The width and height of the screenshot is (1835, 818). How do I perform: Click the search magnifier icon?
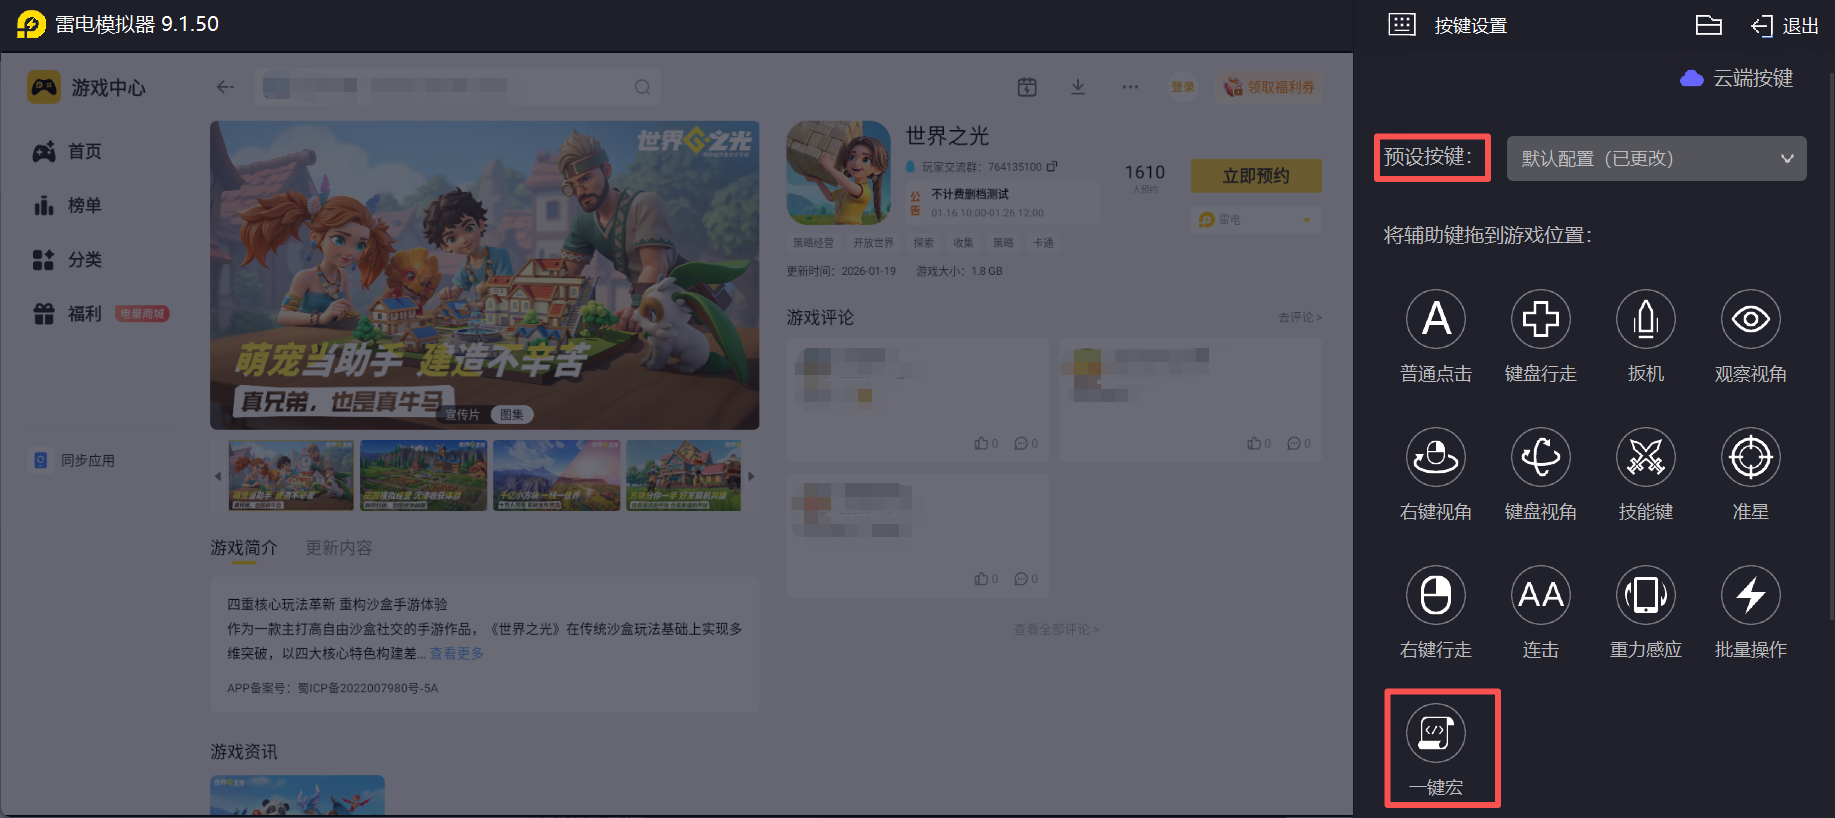pos(642,87)
